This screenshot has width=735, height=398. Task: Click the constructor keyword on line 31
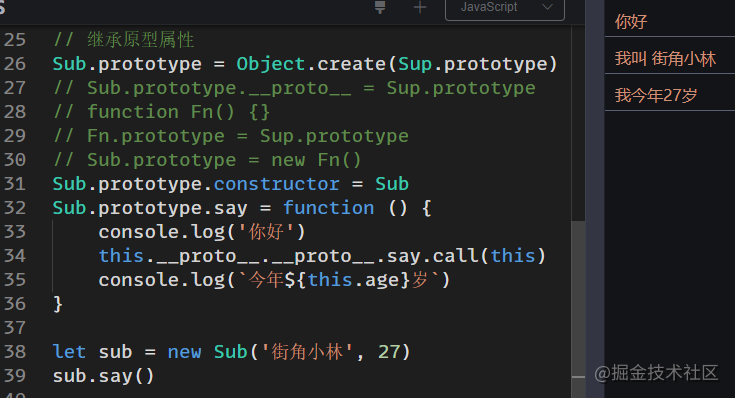tap(277, 184)
